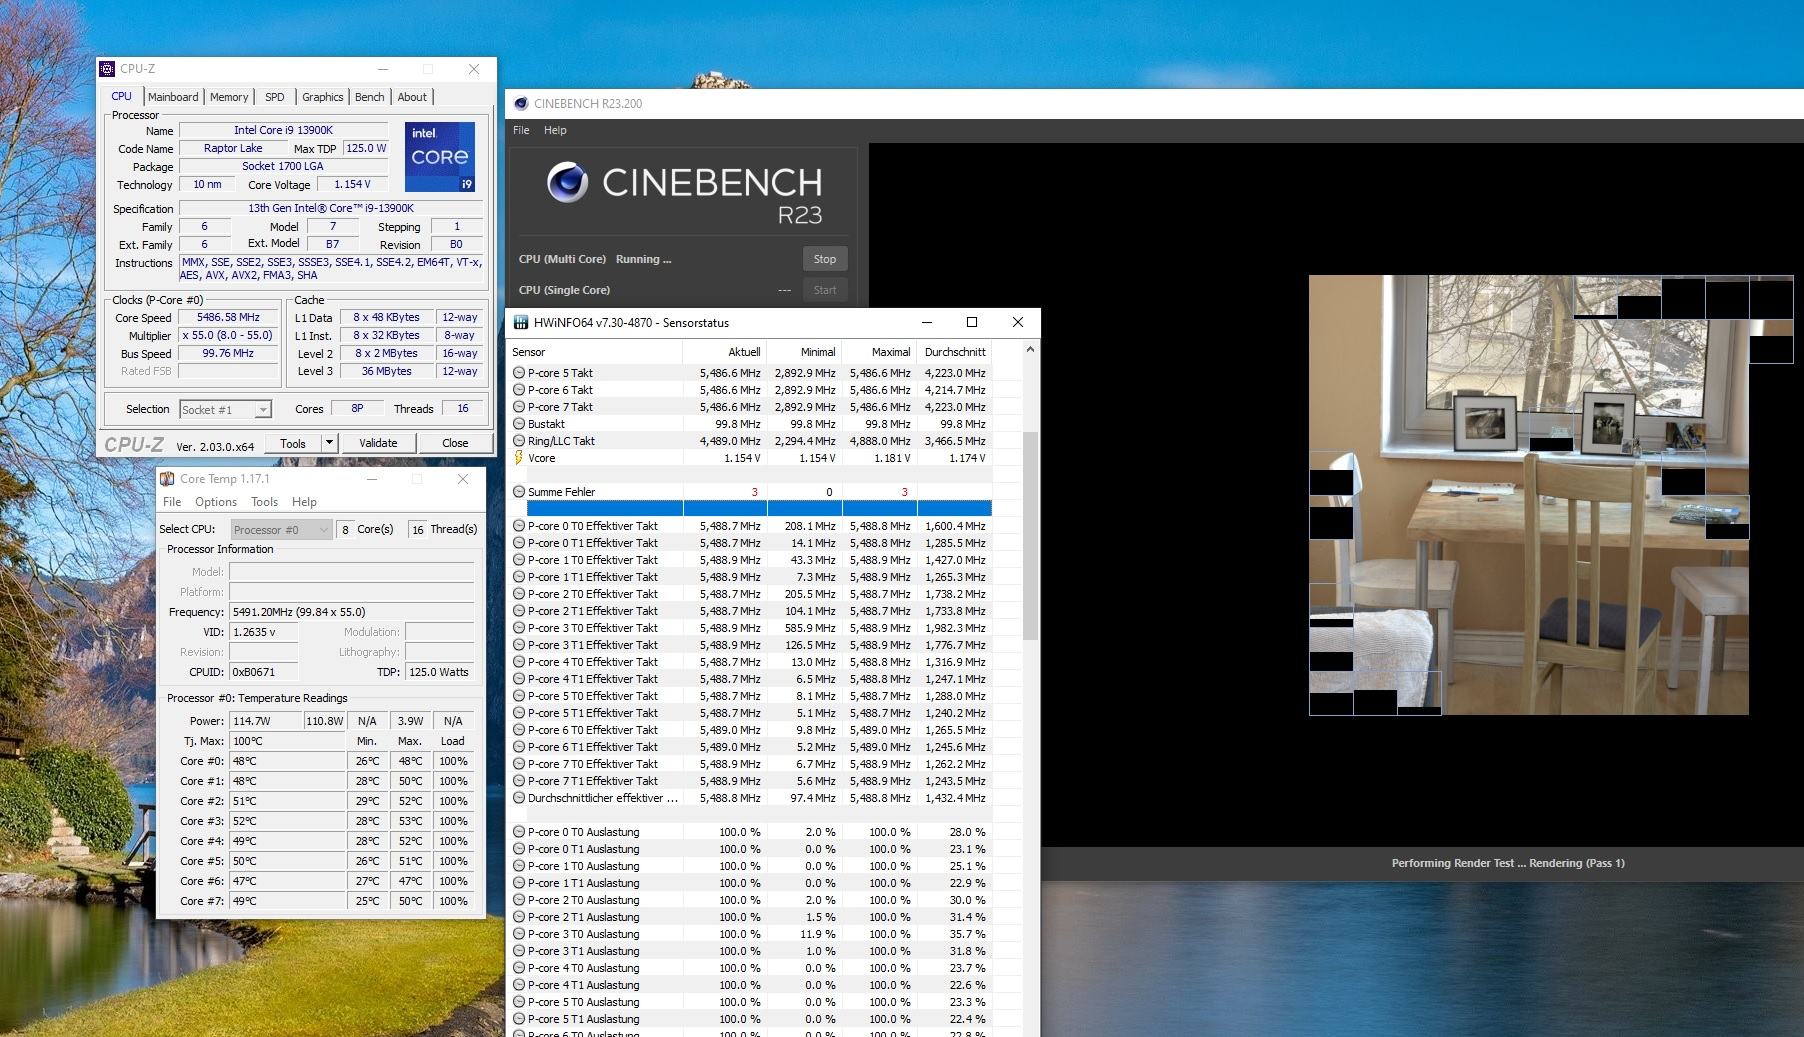This screenshot has width=1804, height=1037.
Task: Open the SPD tab in CPU-Z
Action: [275, 97]
